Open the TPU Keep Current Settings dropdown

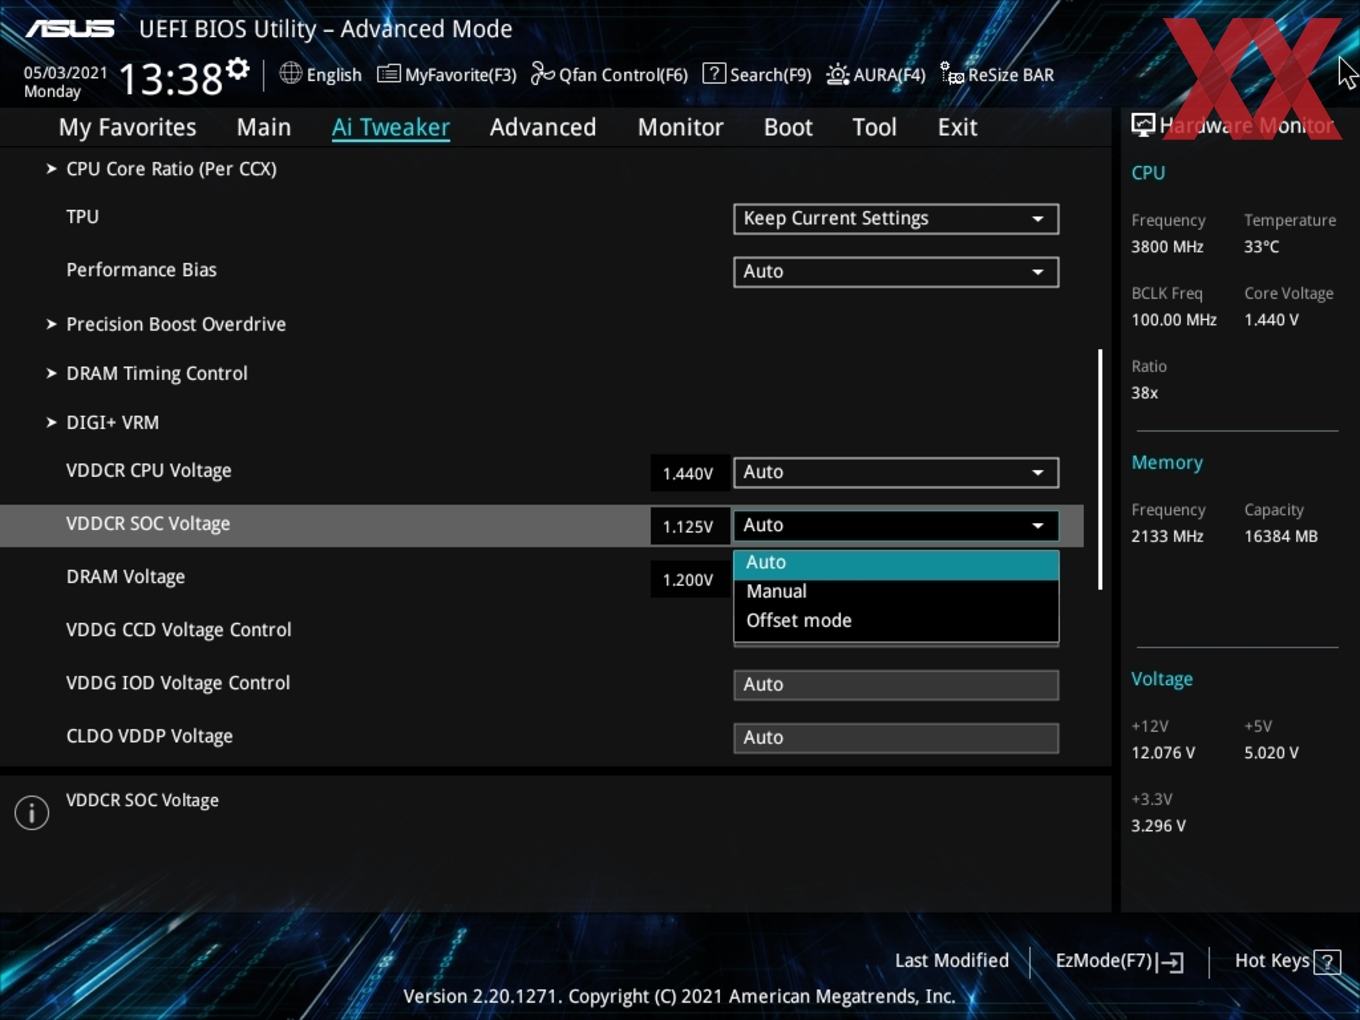[896, 219]
